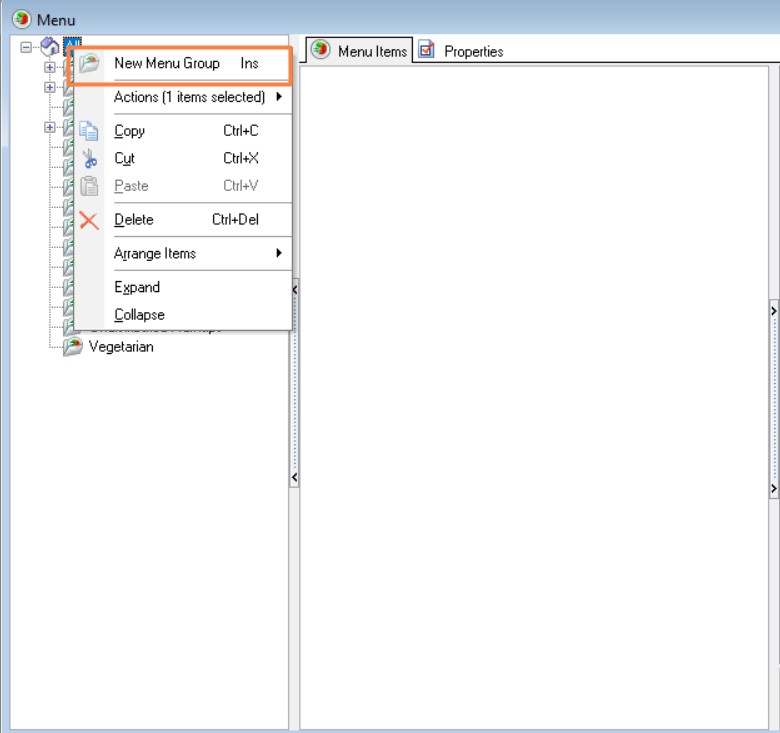
Task: Click the Properties checkbox icon
Action: click(426, 50)
